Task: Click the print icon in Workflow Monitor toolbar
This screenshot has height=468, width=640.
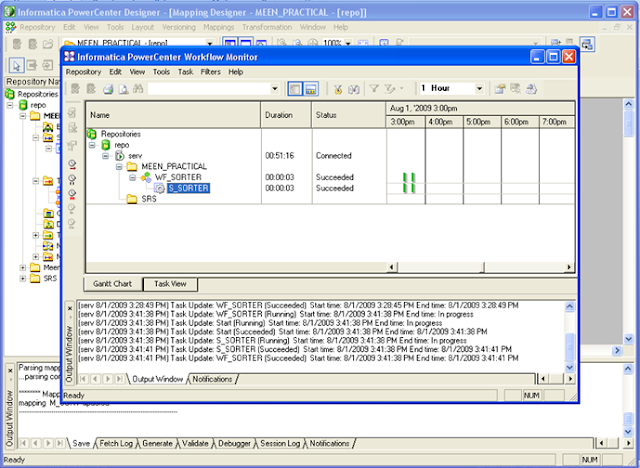Action: pos(108,89)
